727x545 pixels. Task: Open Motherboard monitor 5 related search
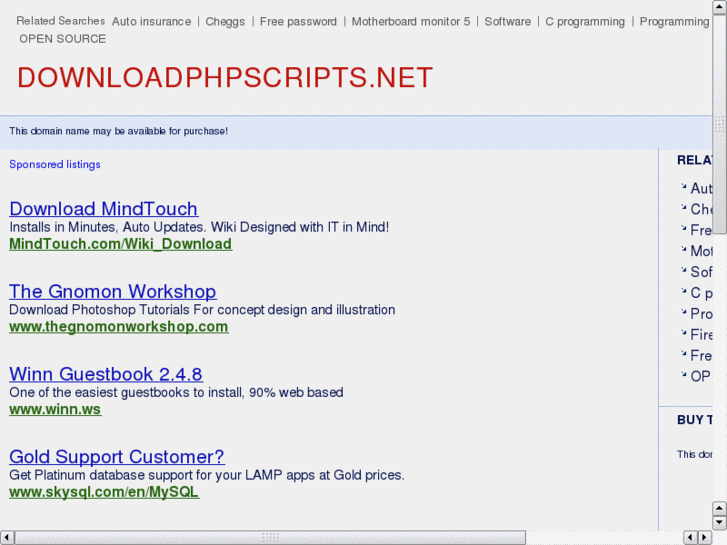[410, 22]
